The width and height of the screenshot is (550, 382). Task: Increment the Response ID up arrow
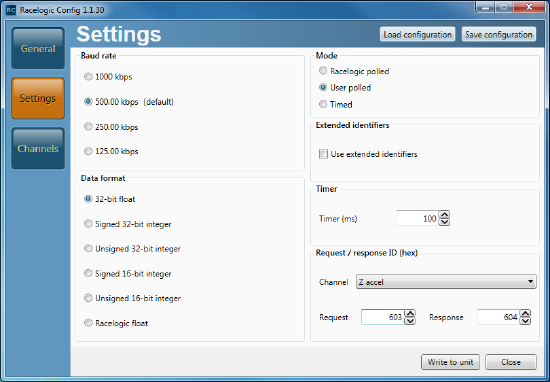pyautogui.click(x=525, y=313)
